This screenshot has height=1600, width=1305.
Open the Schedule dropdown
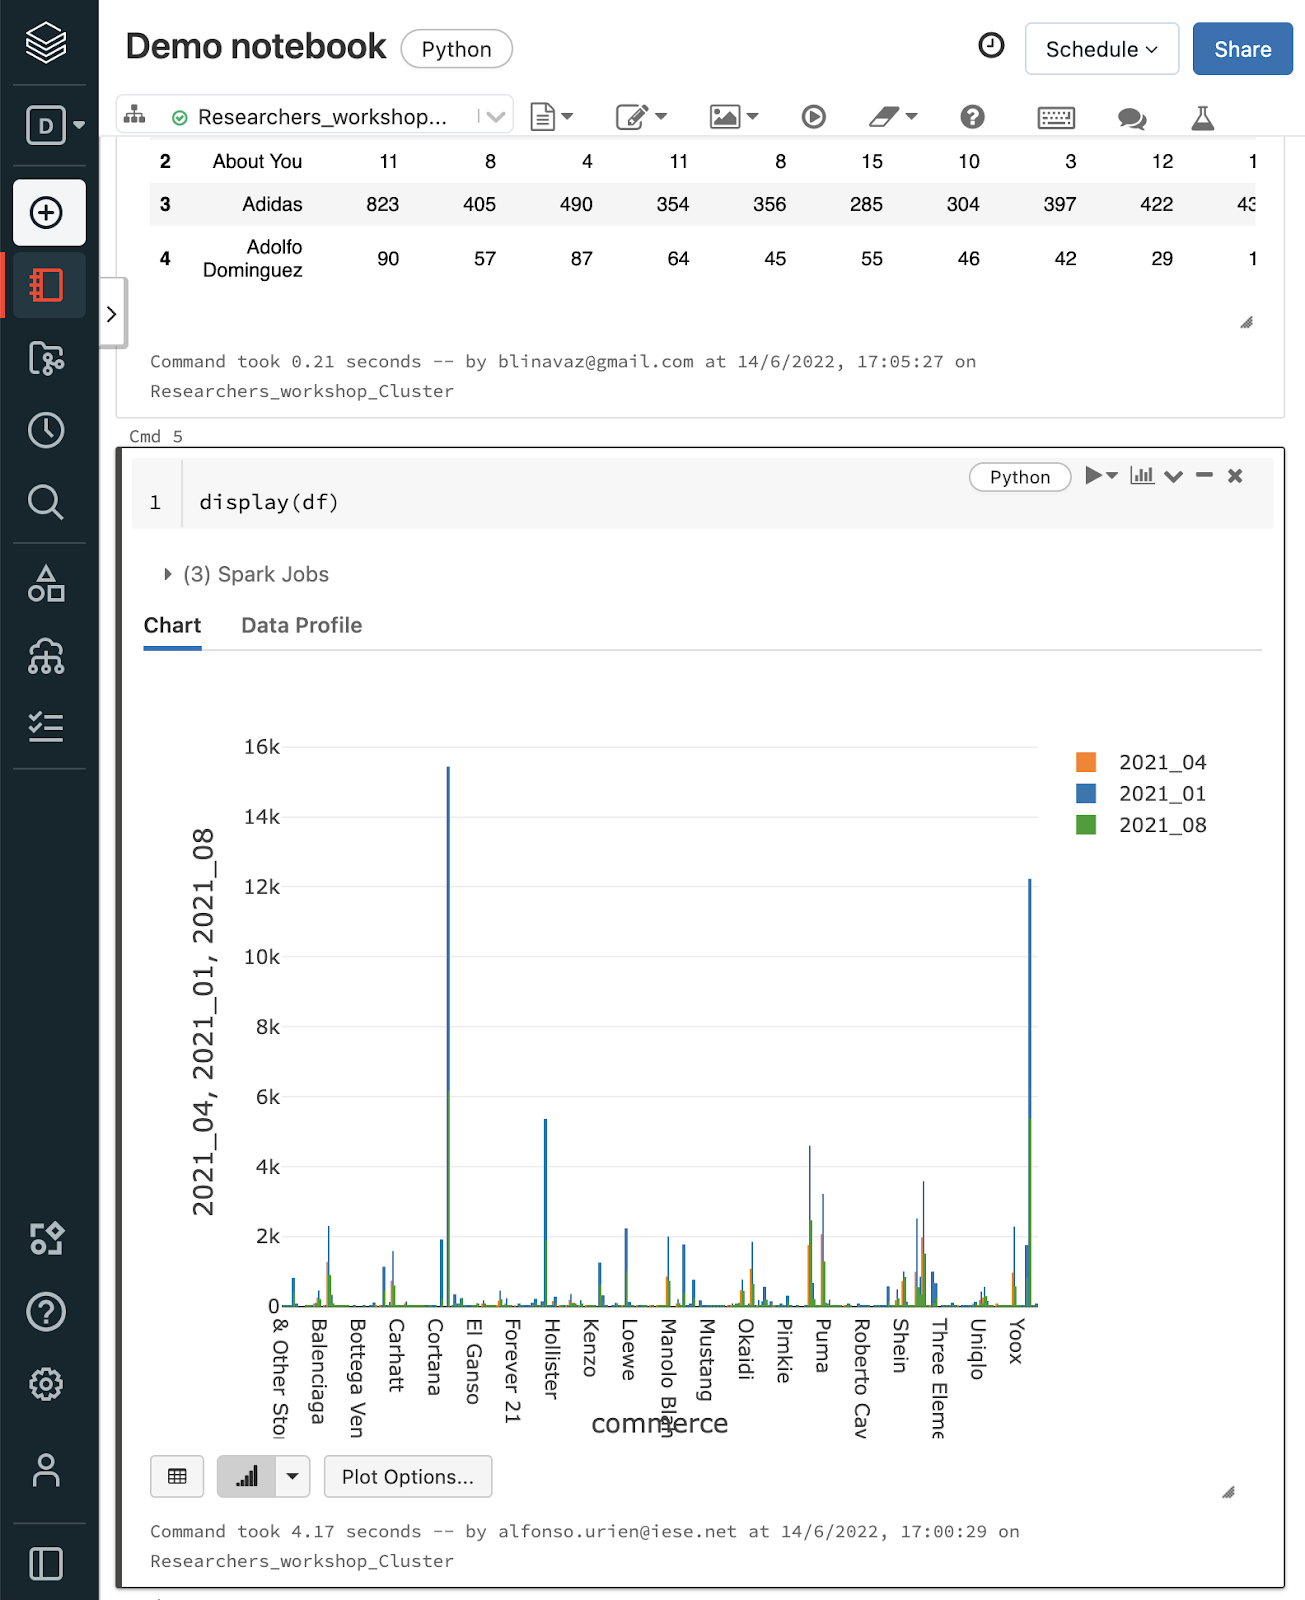tap(1101, 49)
